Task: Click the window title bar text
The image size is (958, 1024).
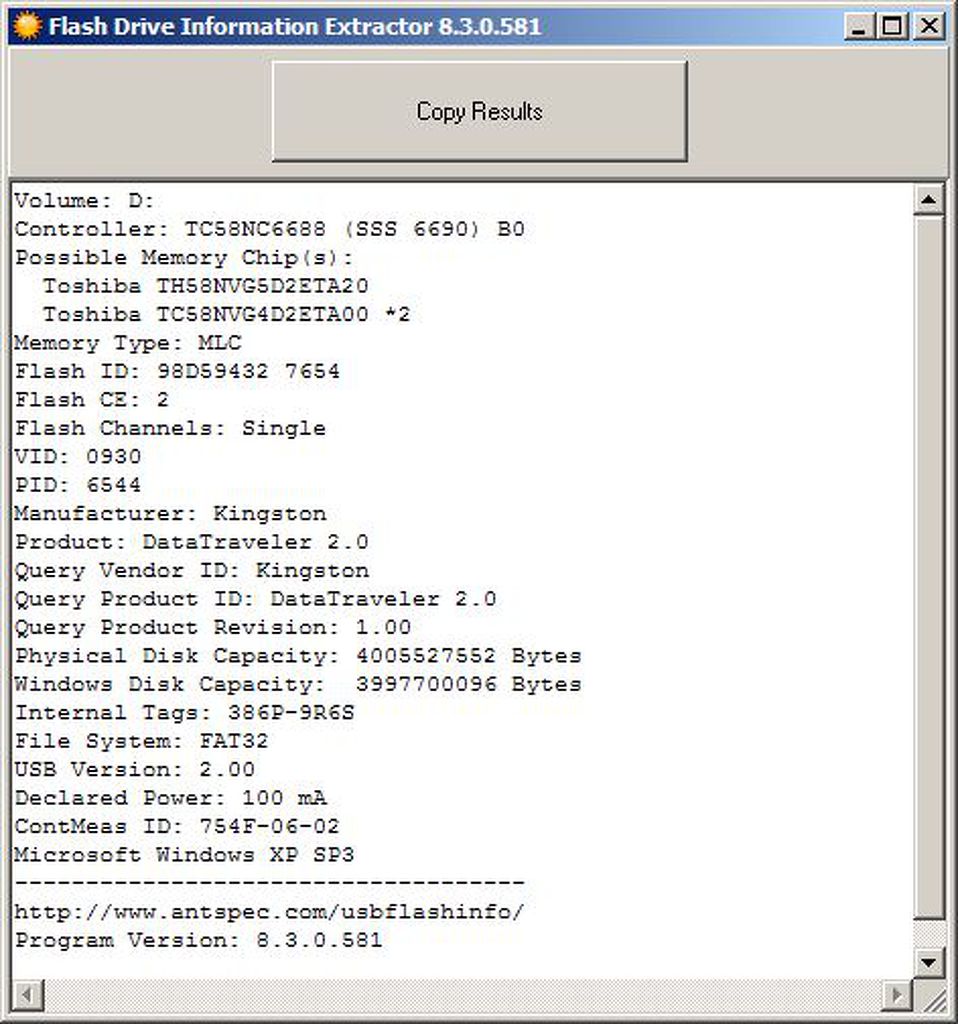Action: coord(295,27)
